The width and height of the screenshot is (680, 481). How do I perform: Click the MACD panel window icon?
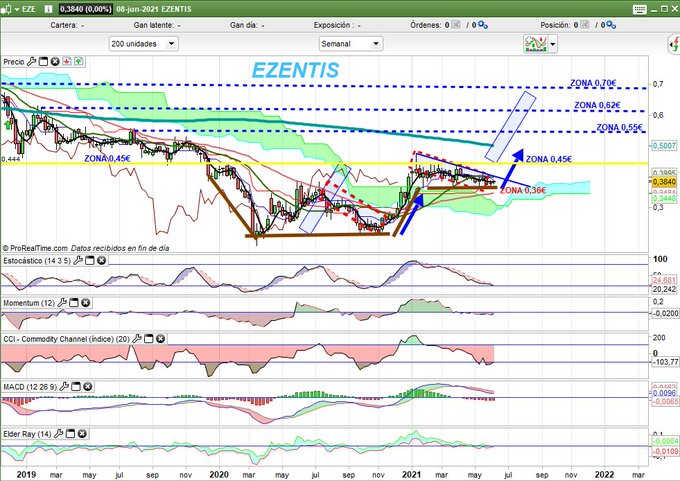pos(76,386)
